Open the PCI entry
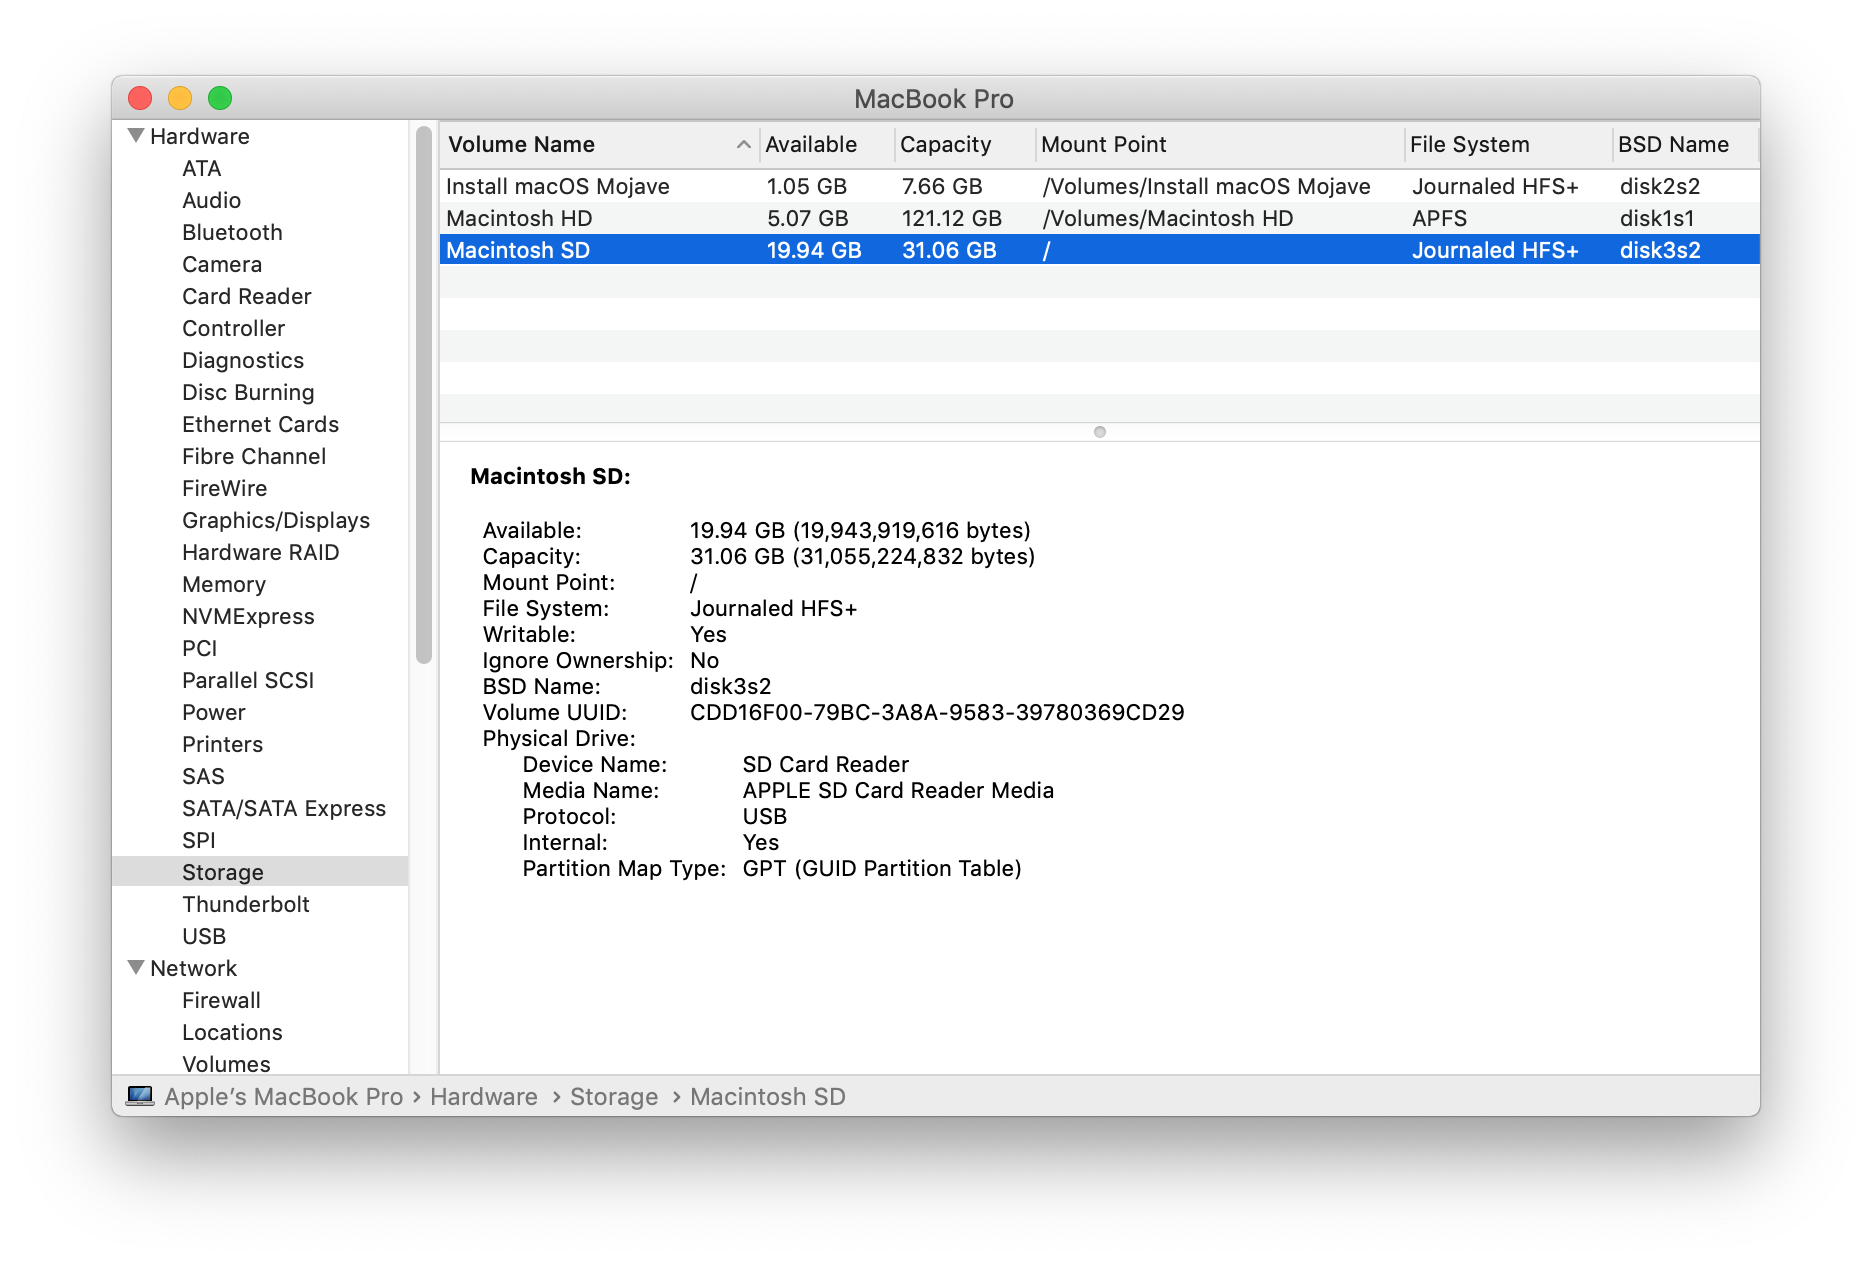 click(199, 648)
